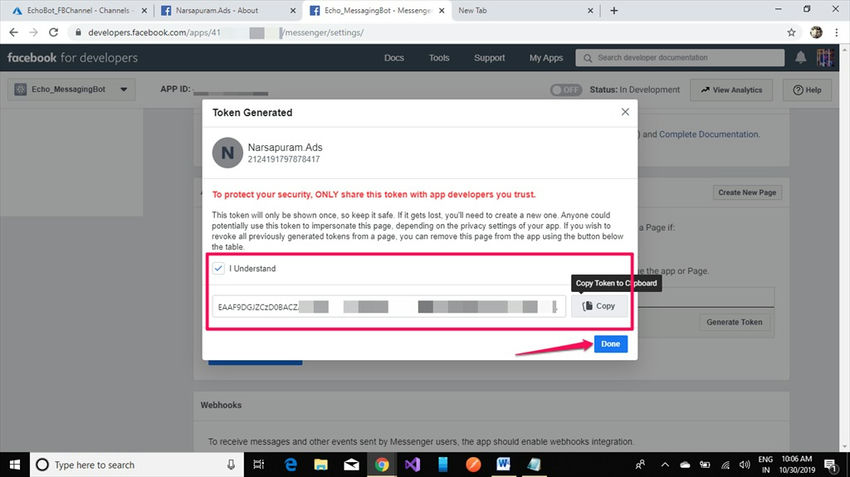Click the developer documentation search box
The height and width of the screenshot is (477, 850).
pyautogui.click(x=680, y=57)
